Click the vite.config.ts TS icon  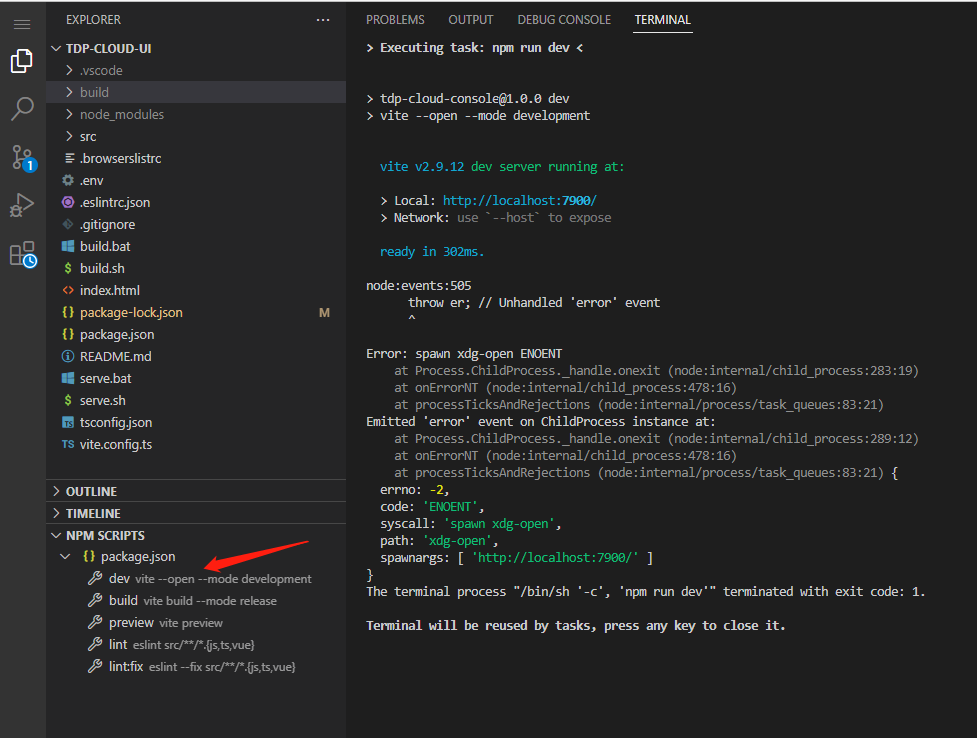[x=68, y=444]
